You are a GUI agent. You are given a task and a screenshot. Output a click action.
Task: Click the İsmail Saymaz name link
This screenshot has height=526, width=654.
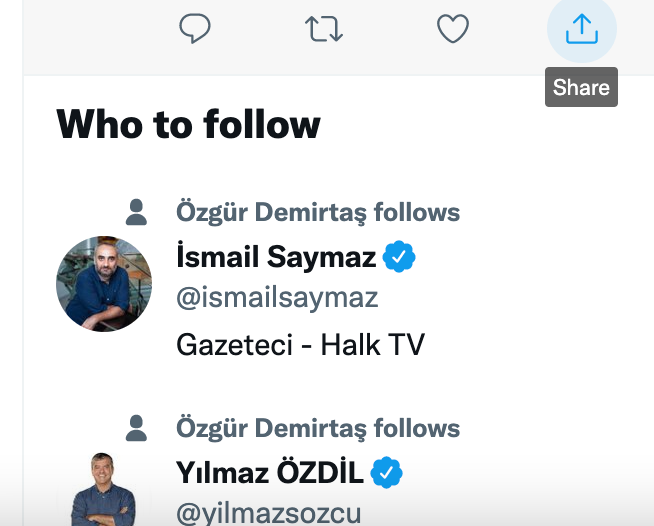tap(276, 257)
